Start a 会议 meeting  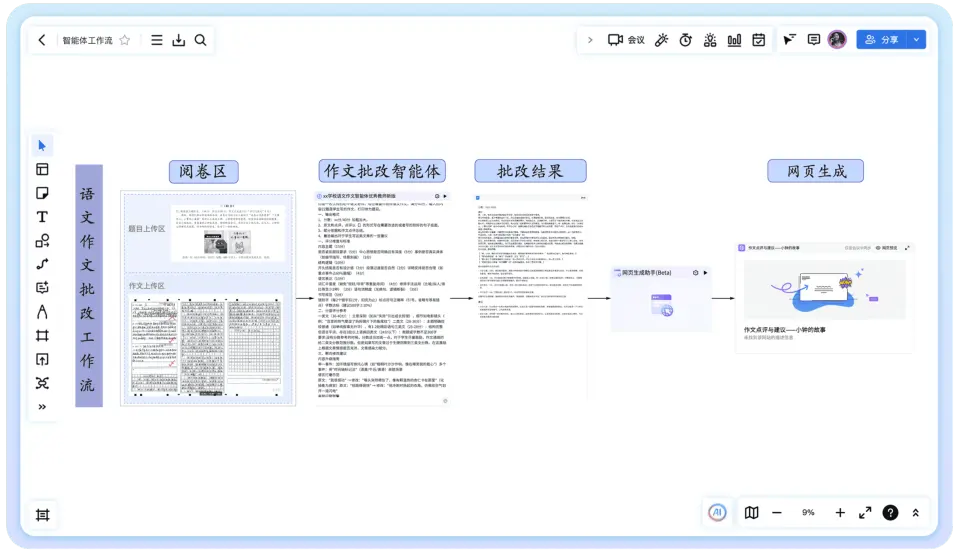point(626,40)
